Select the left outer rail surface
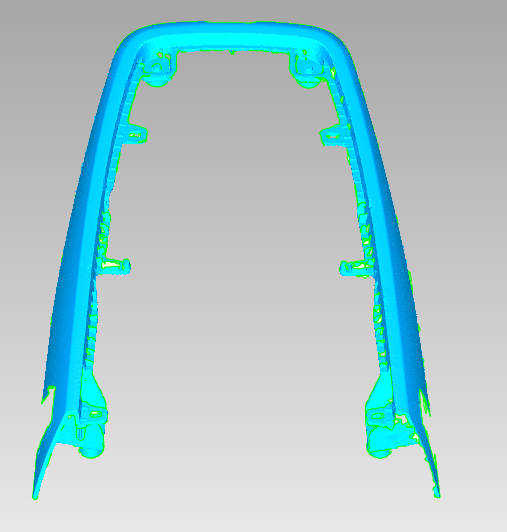 click(x=81, y=238)
